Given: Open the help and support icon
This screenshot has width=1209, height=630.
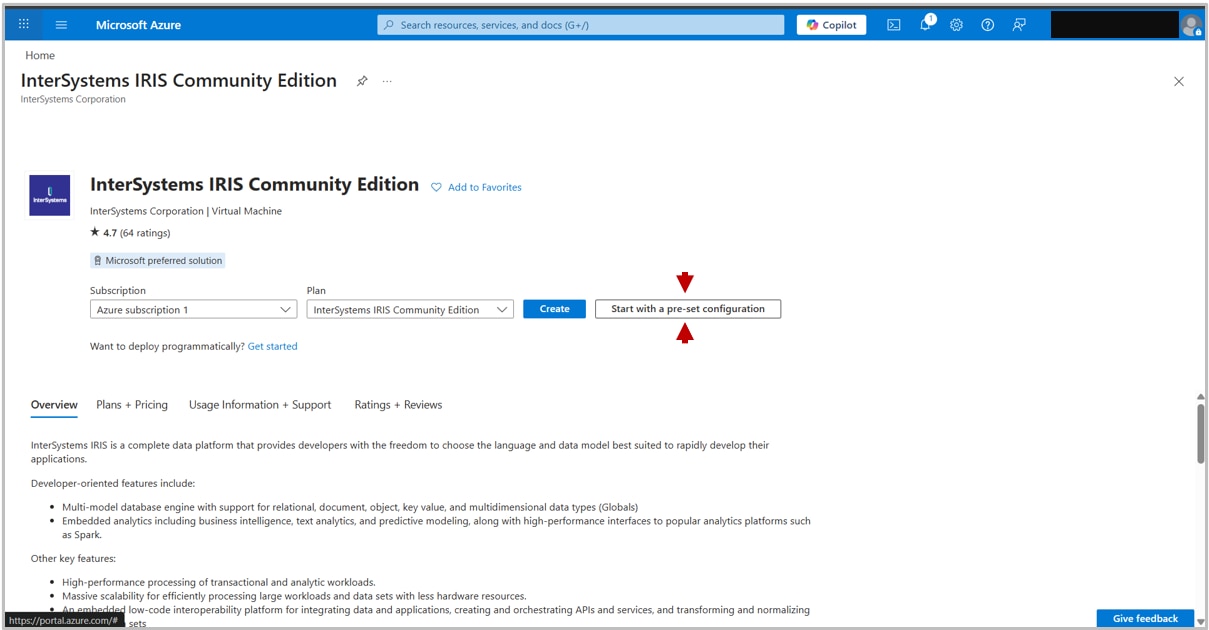Looking at the screenshot, I should (987, 24).
